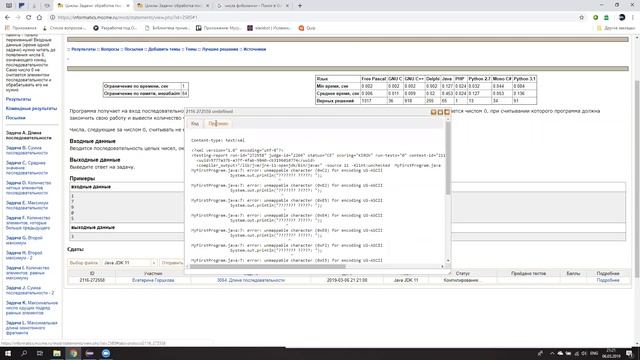Open the blue round app on the taskbar

tap(106, 353)
